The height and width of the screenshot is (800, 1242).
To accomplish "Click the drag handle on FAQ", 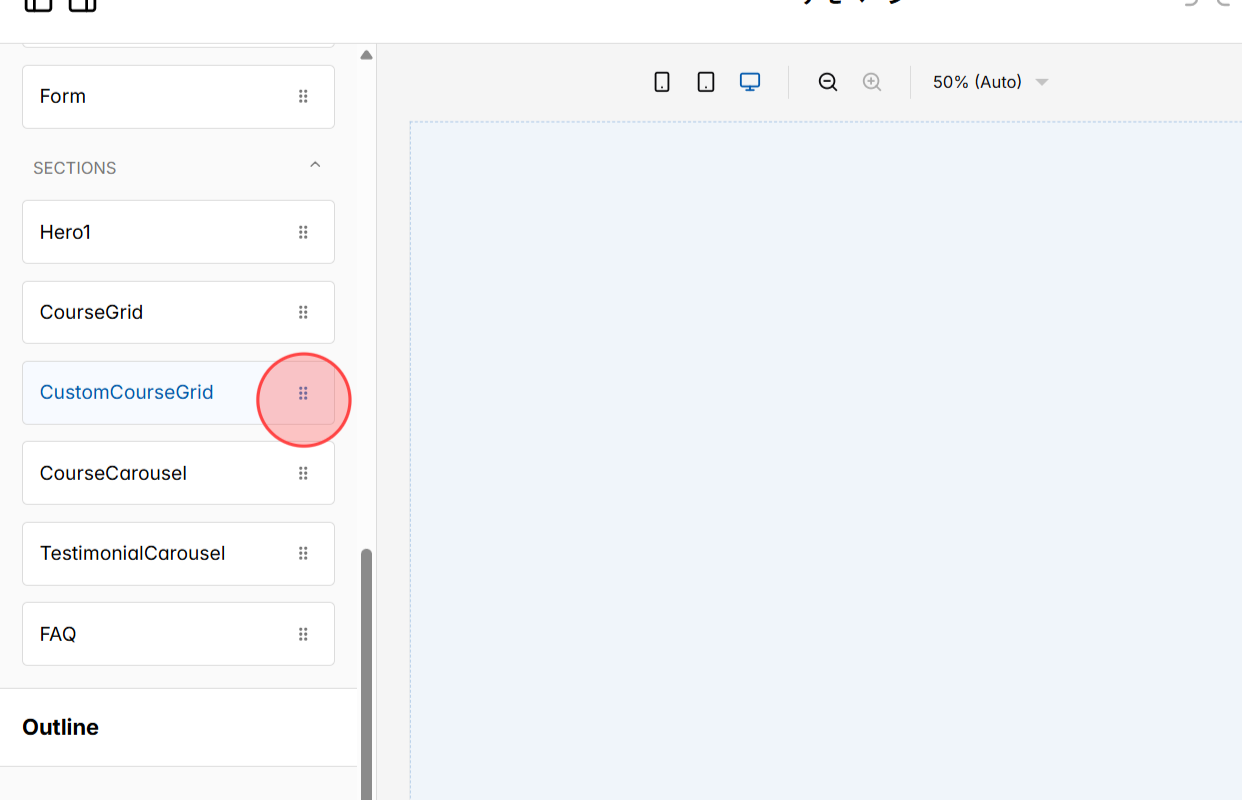I will point(303,633).
